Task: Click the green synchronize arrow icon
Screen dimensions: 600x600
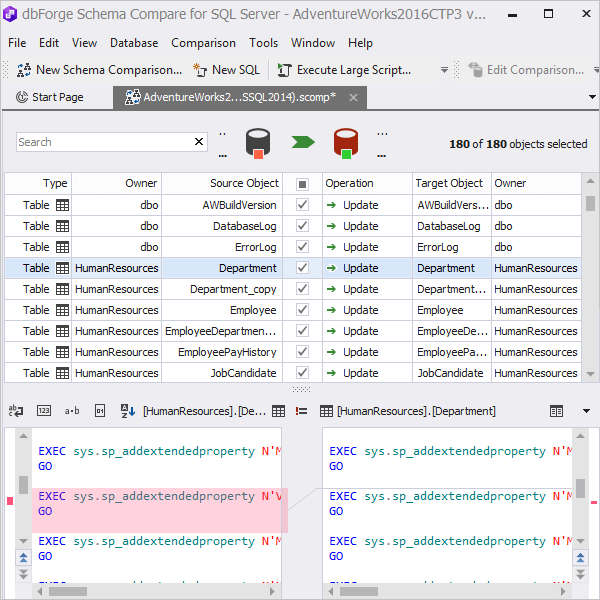Action: [303, 142]
